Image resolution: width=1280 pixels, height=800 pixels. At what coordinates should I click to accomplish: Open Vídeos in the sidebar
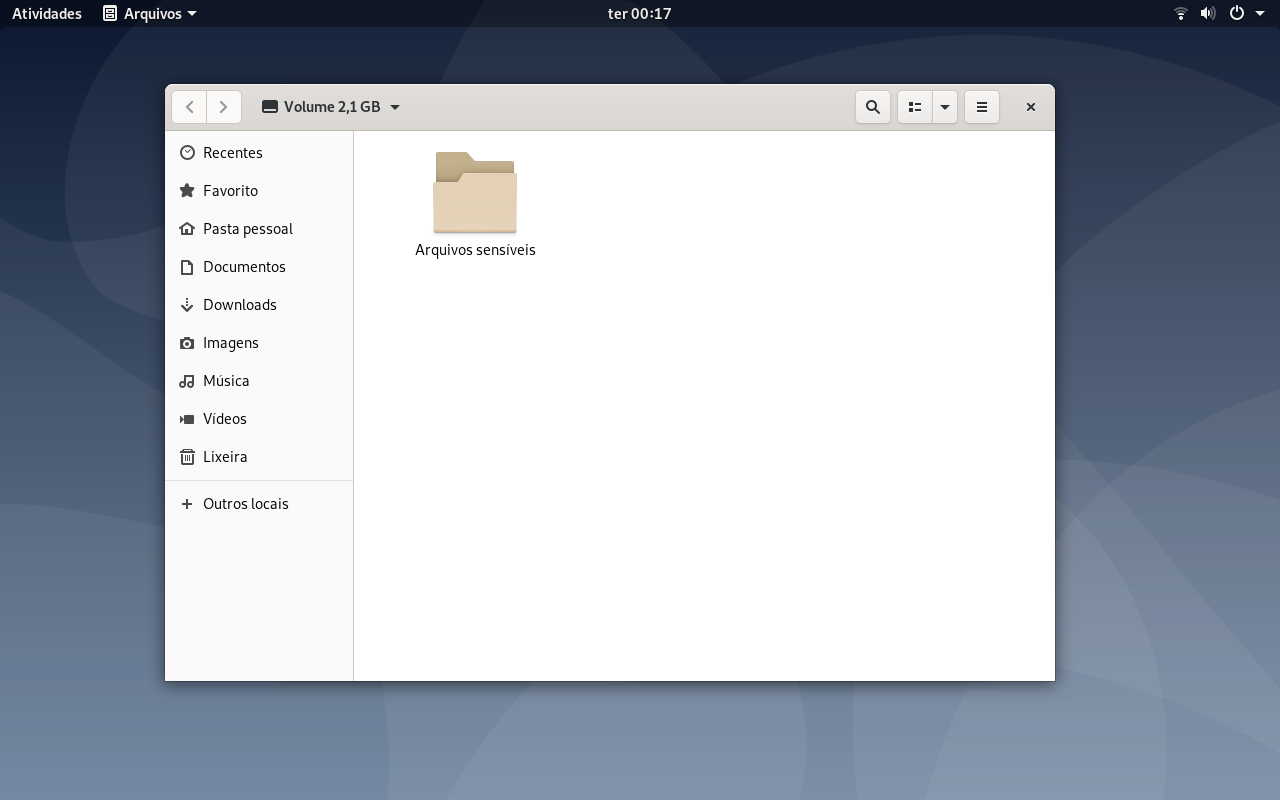[x=259, y=419]
